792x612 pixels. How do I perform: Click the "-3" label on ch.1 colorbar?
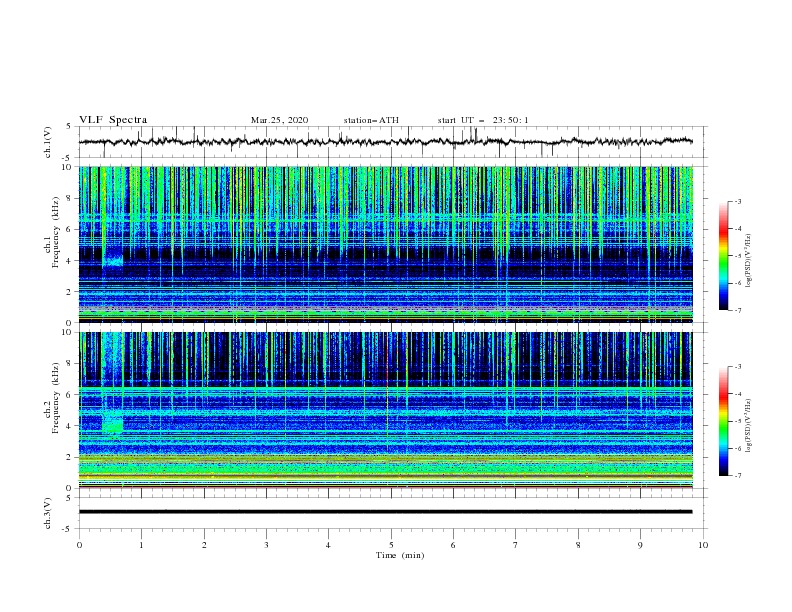point(737,201)
